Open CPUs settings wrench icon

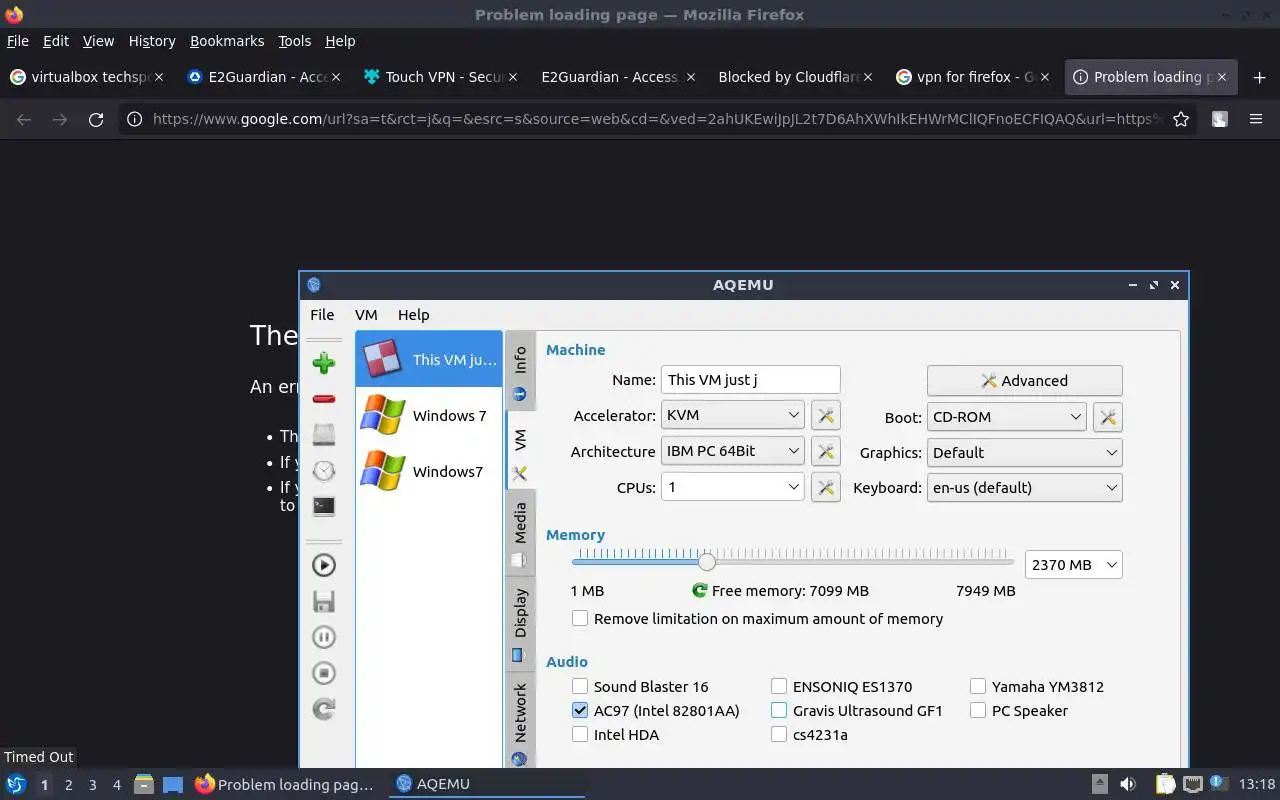pos(826,487)
